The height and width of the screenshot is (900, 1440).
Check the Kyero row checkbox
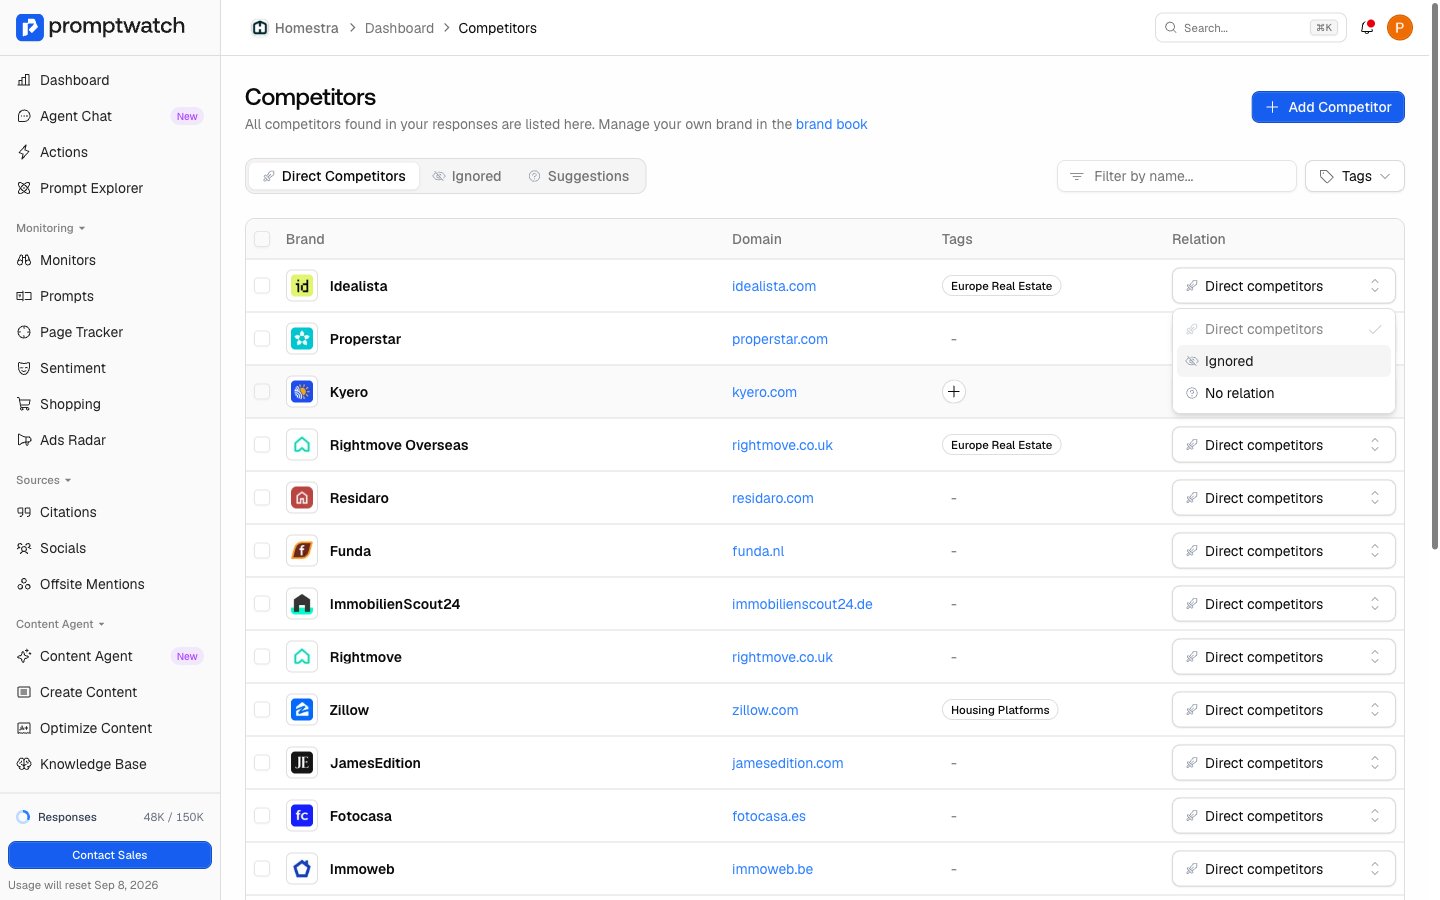click(262, 392)
